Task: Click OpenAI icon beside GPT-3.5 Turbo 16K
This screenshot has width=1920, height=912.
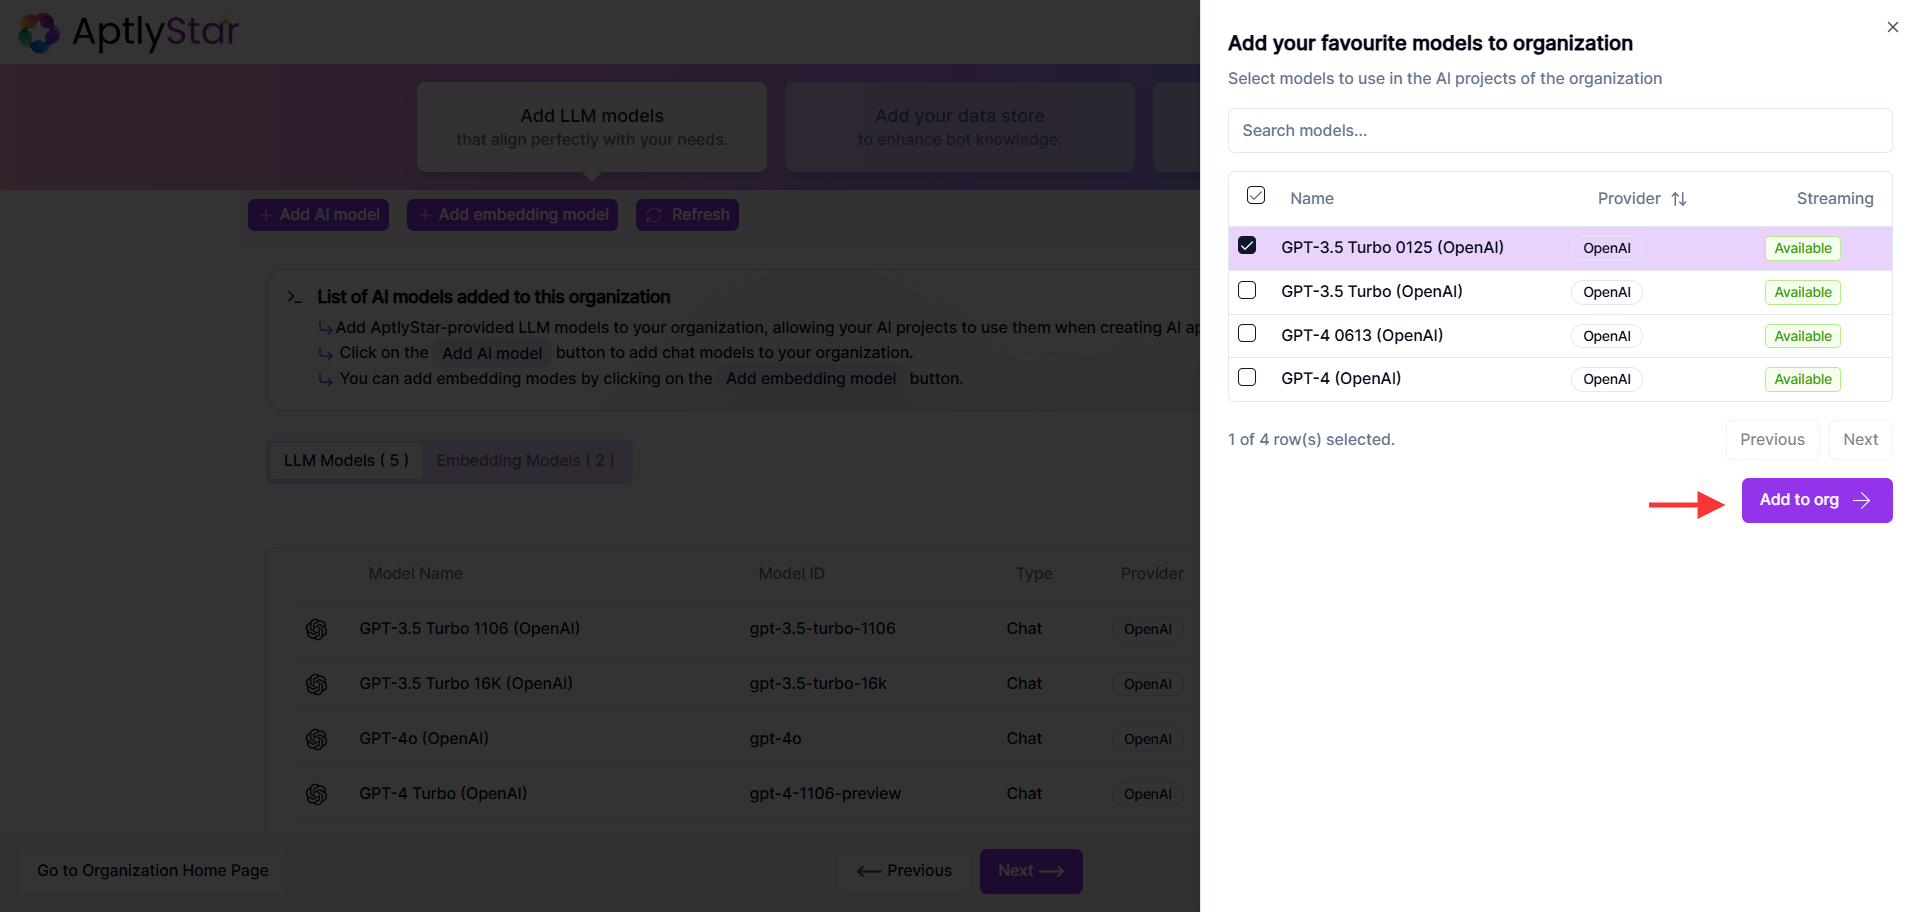Action: (x=317, y=684)
